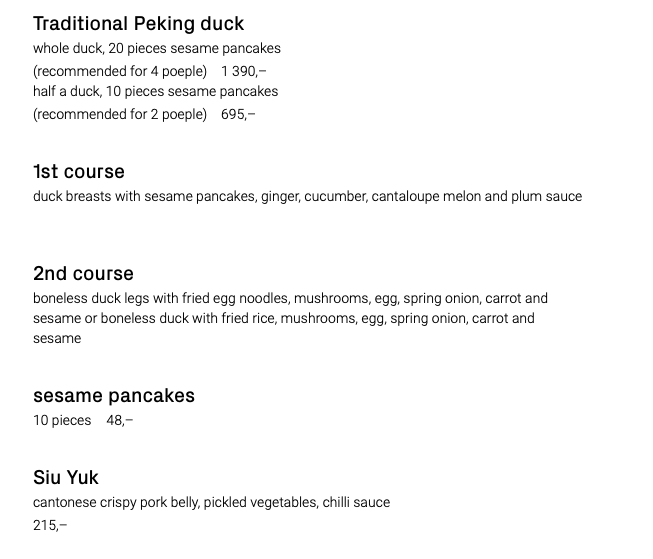Click the words cantaloupe melon and plum sauce
653x559 pixels.
coord(477,196)
